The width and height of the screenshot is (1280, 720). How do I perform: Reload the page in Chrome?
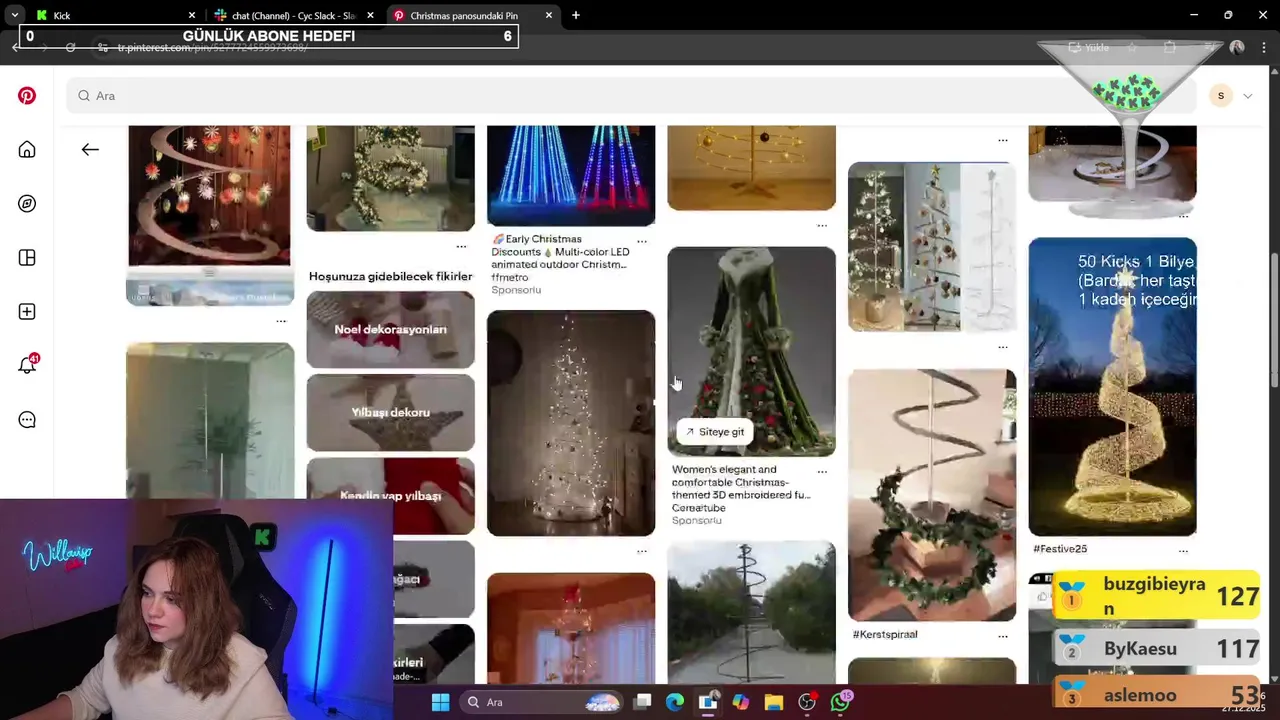pos(70,47)
